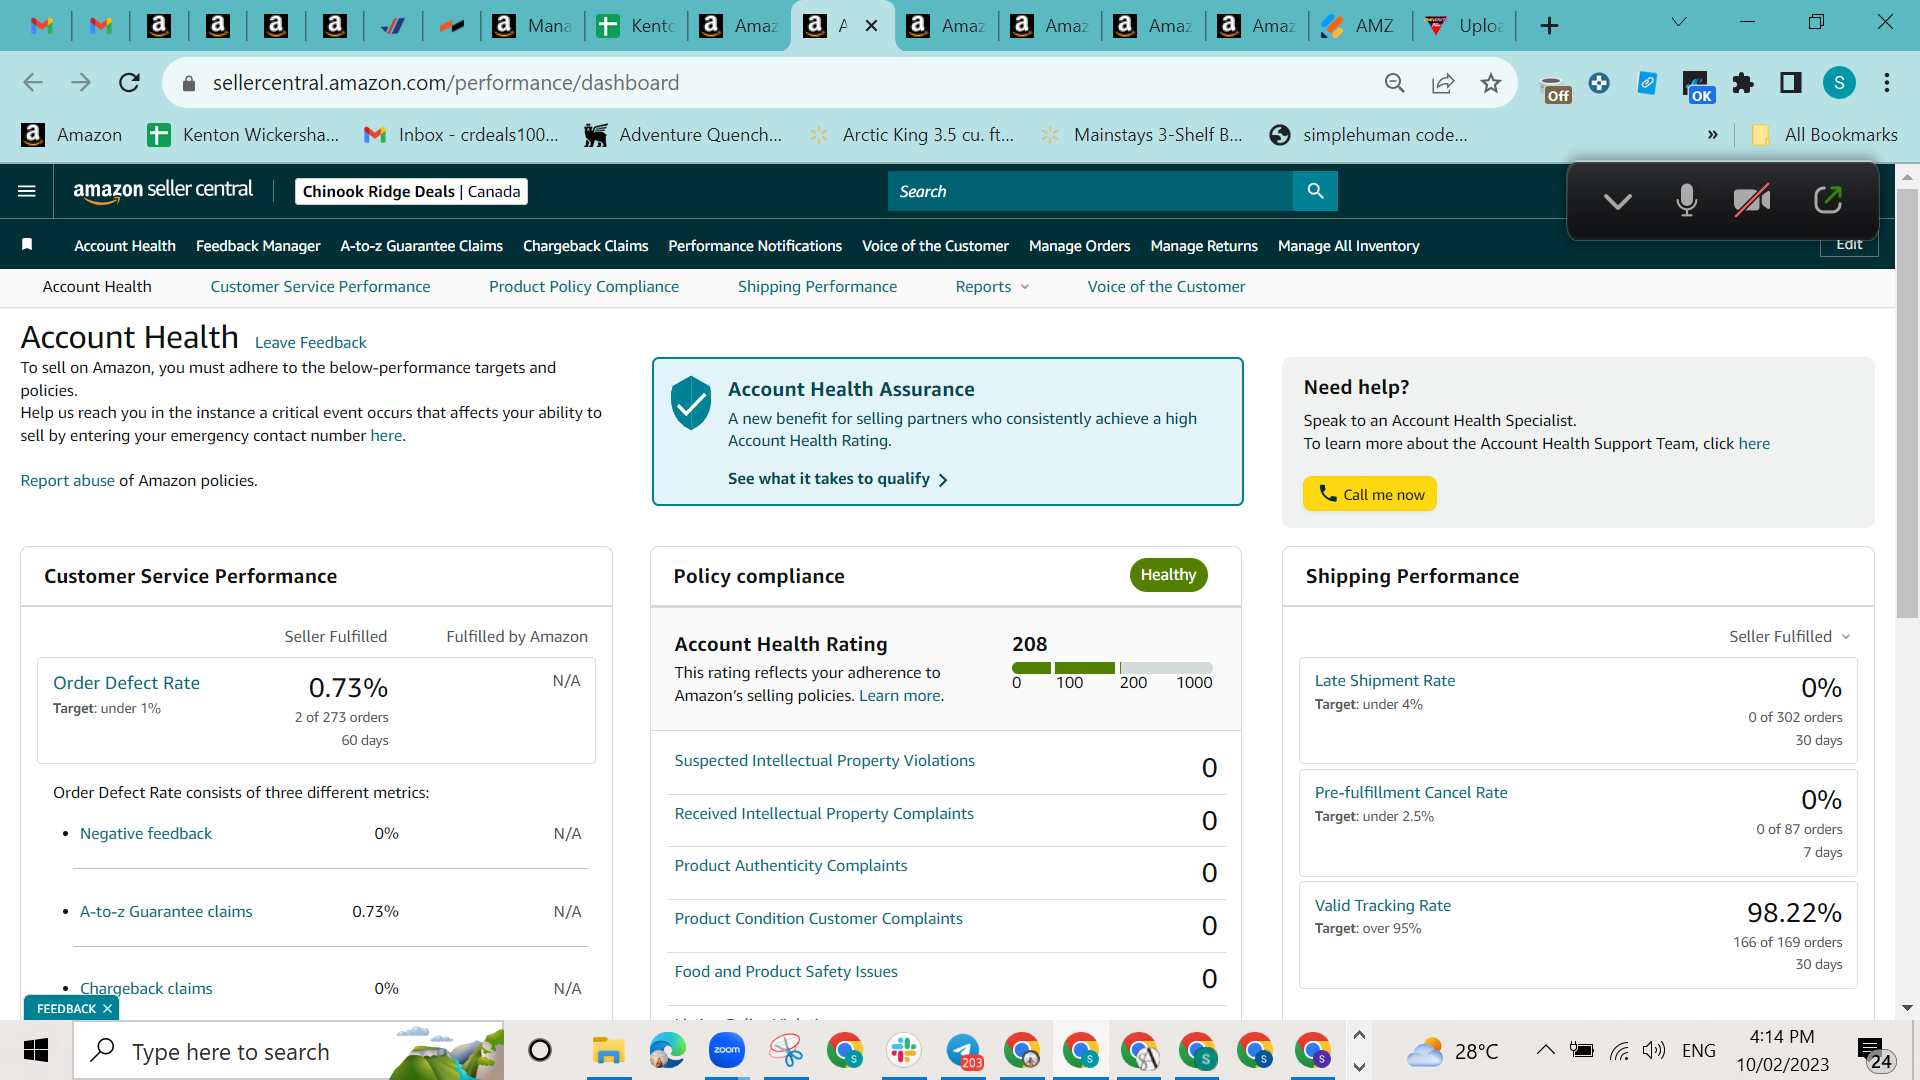Image resolution: width=1920 pixels, height=1080 pixels.
Task: Open the Valid Tracking Rate link
Action: 1383,906
